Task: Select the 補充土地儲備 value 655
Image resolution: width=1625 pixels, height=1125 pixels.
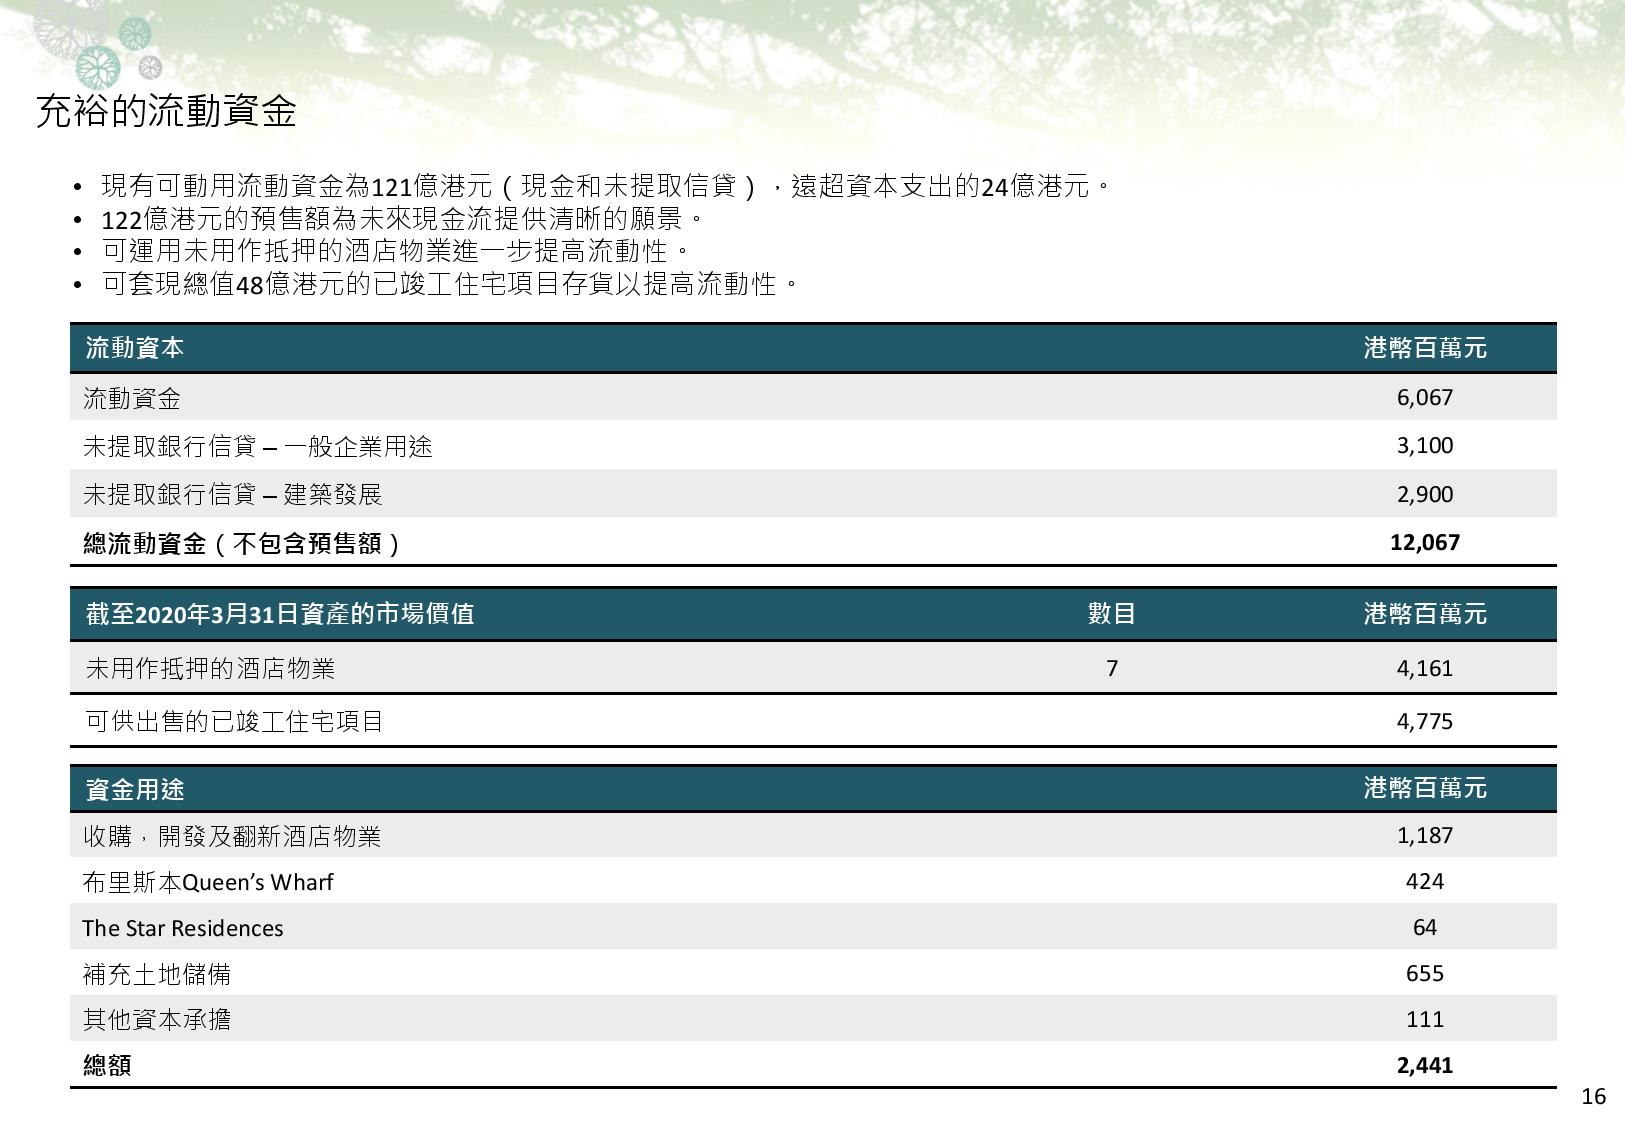Action: click(1424, 973)
